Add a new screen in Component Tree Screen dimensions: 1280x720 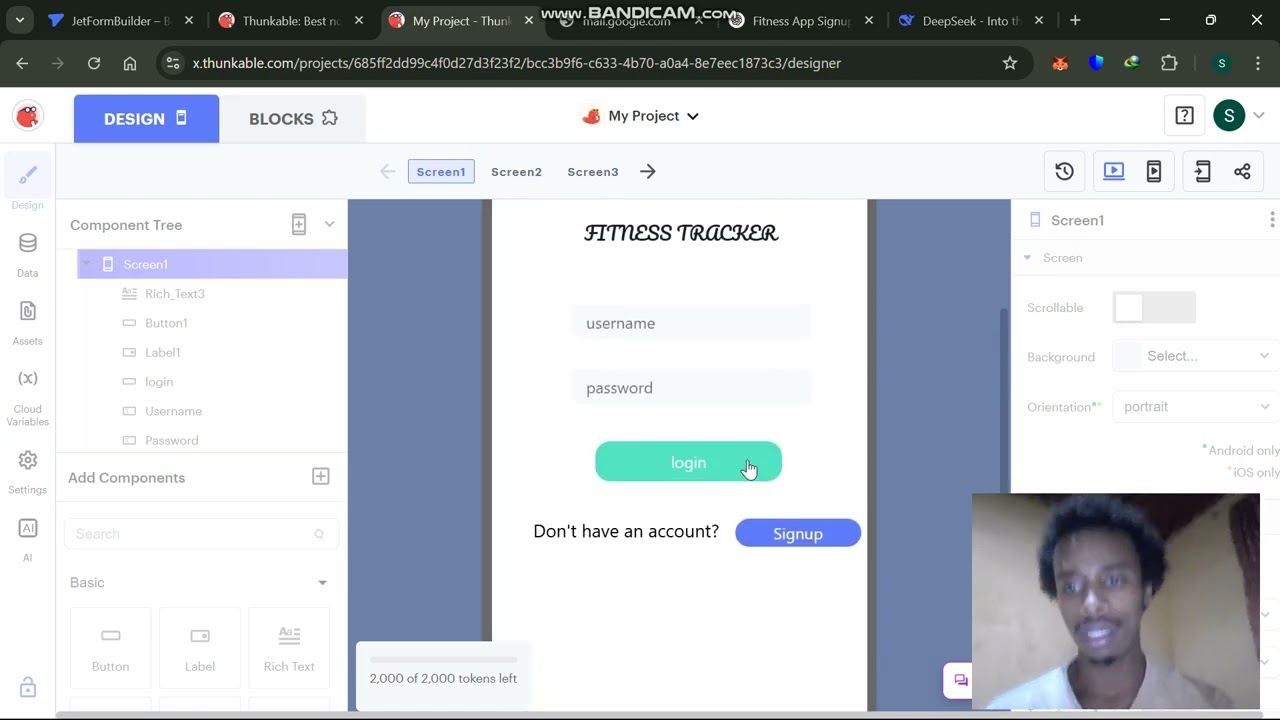point(298,224)
